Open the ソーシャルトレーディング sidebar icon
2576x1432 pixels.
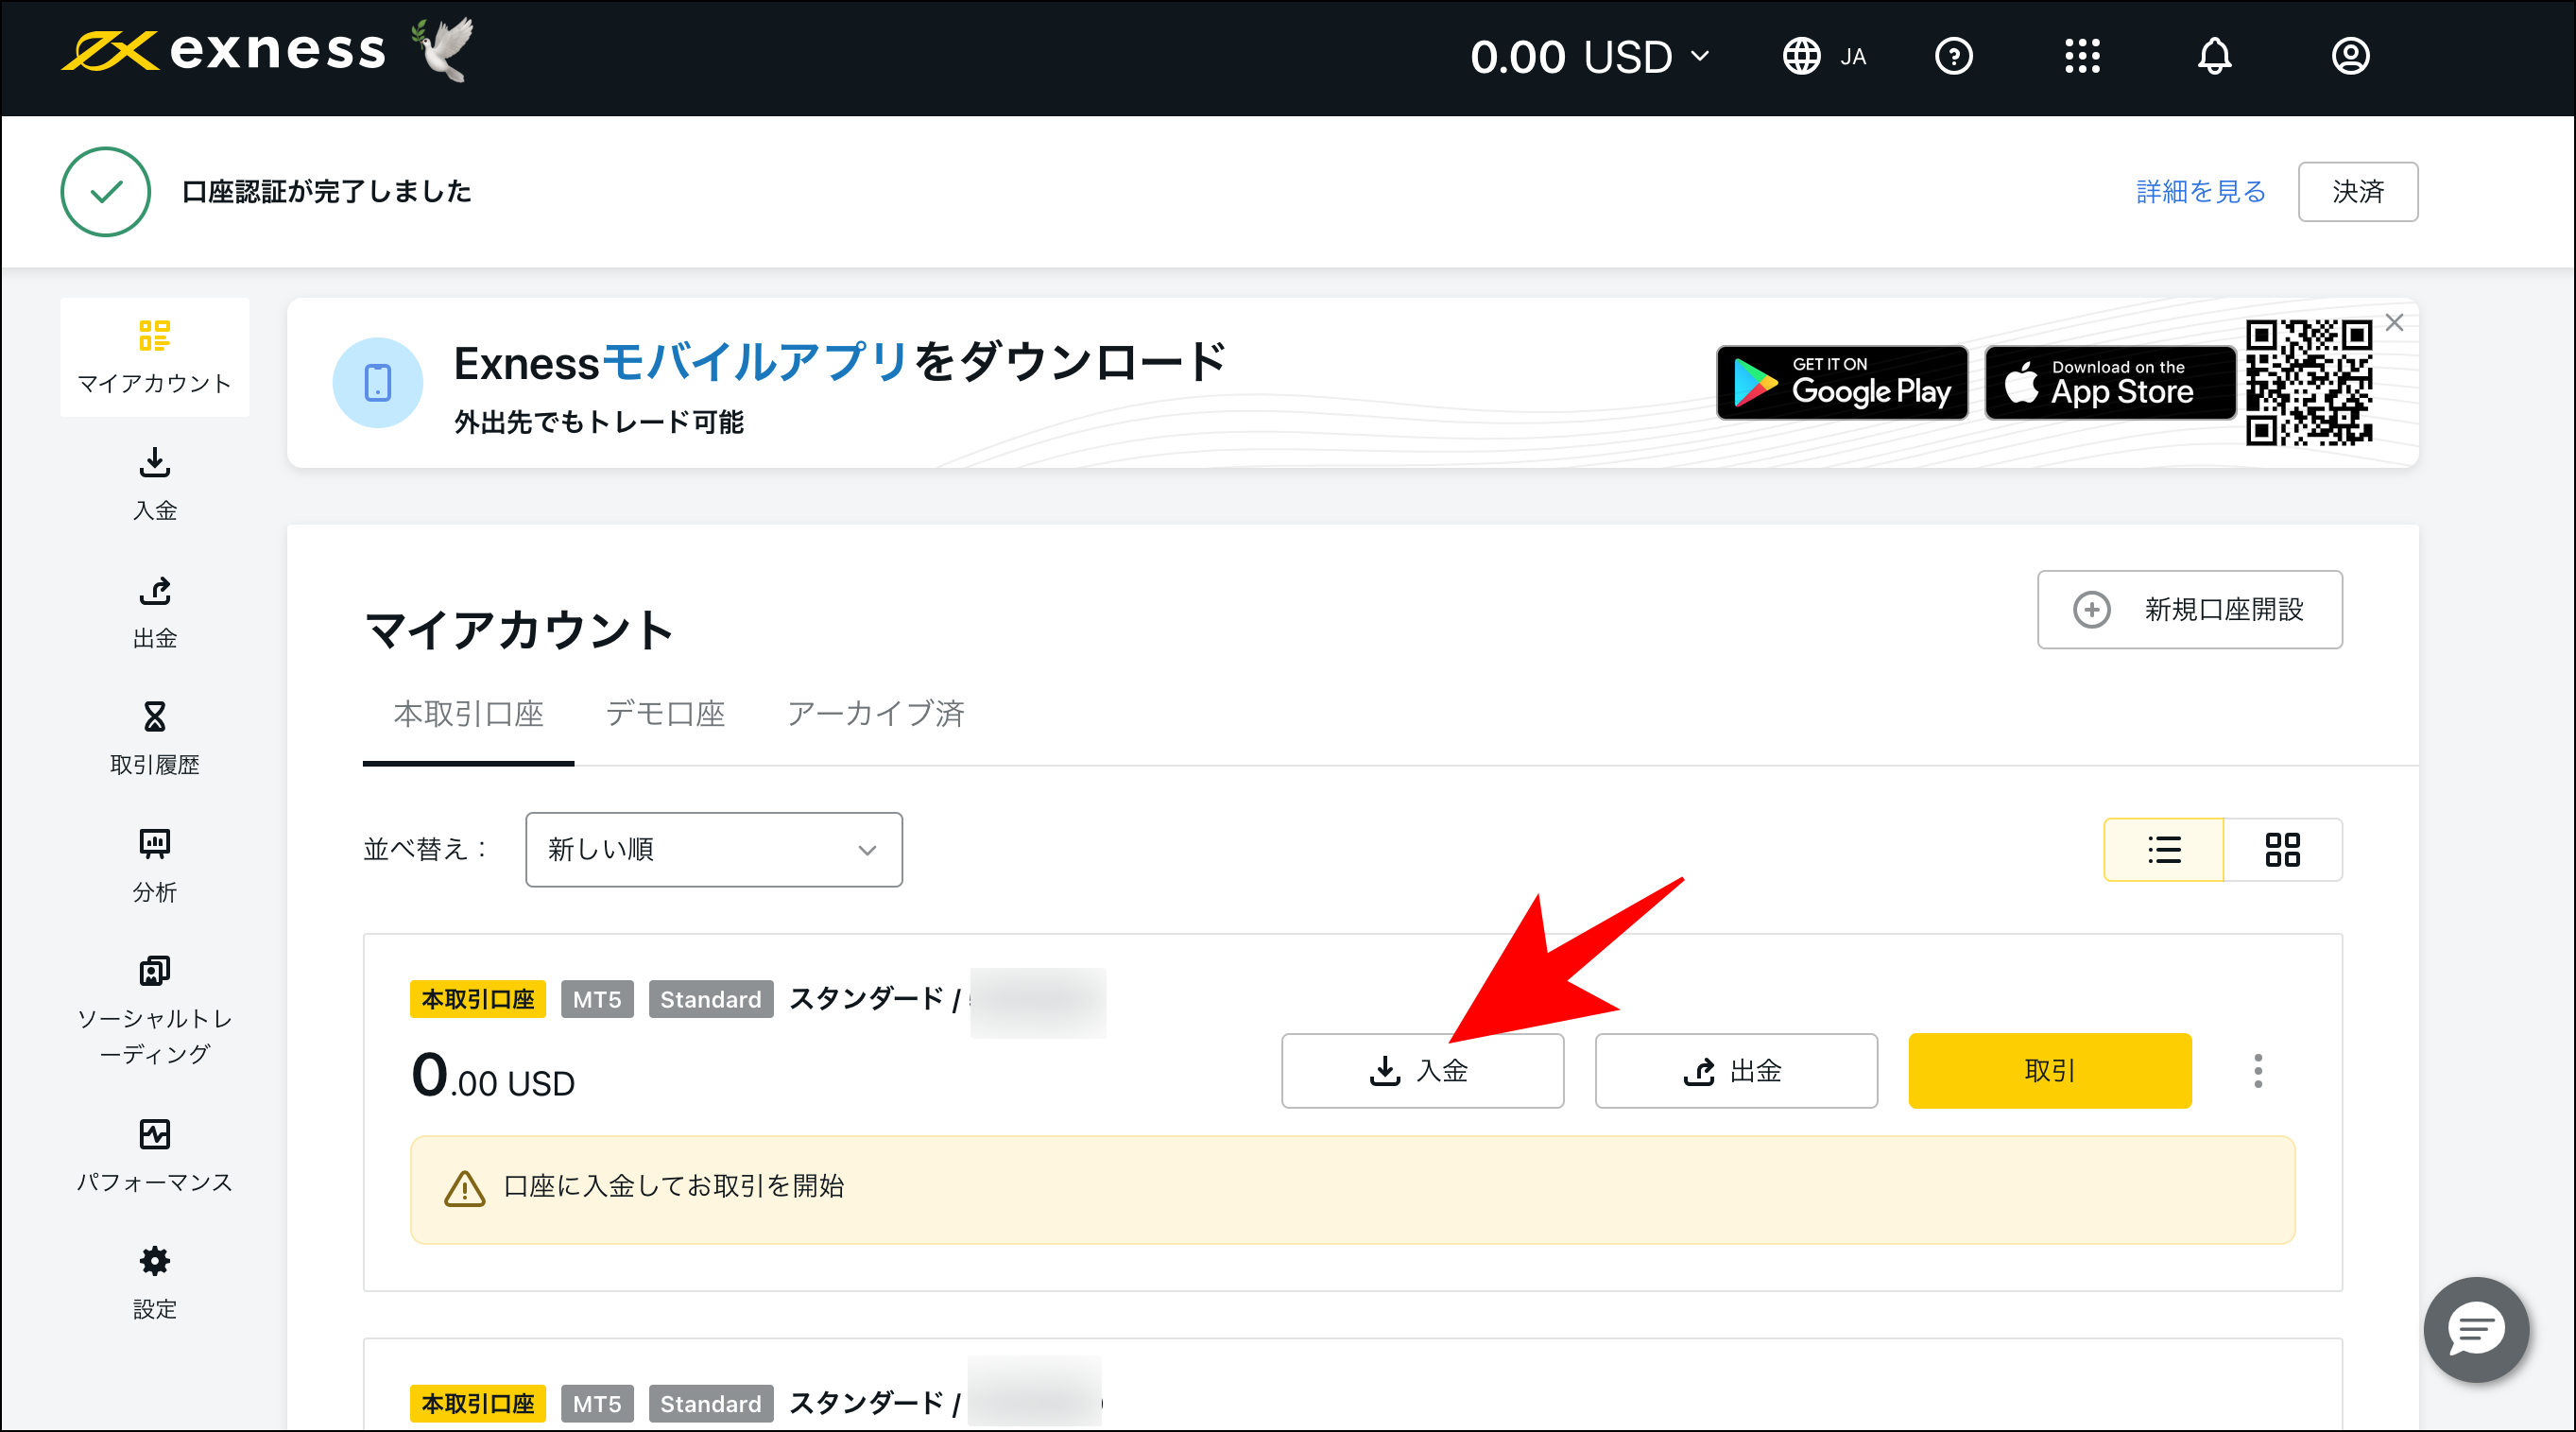click(x=154, y=971)
